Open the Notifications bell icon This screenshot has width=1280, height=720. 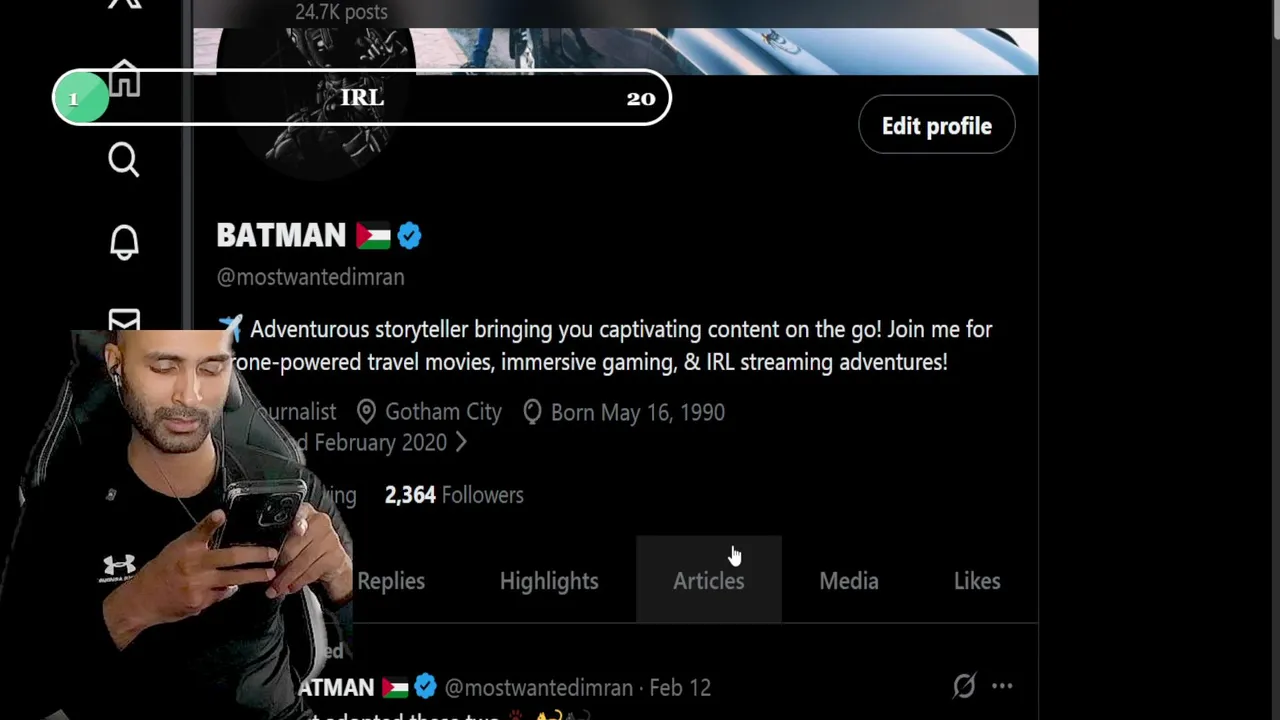pyautogui.click(x=124, y=242)
